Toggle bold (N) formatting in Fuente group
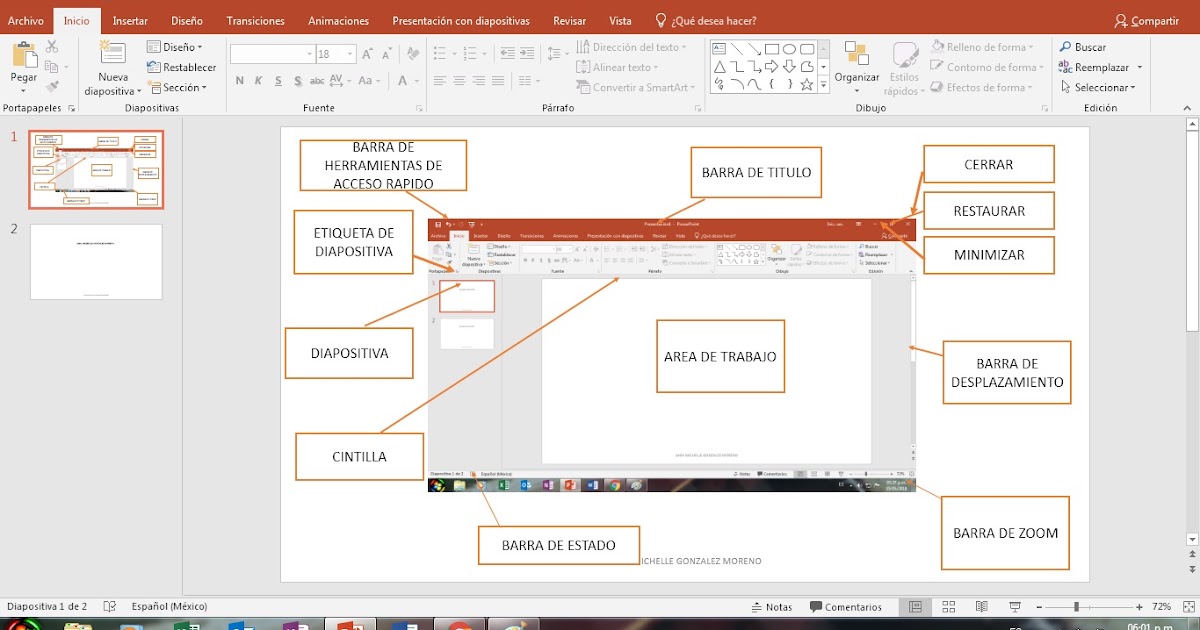 (240, 79)
